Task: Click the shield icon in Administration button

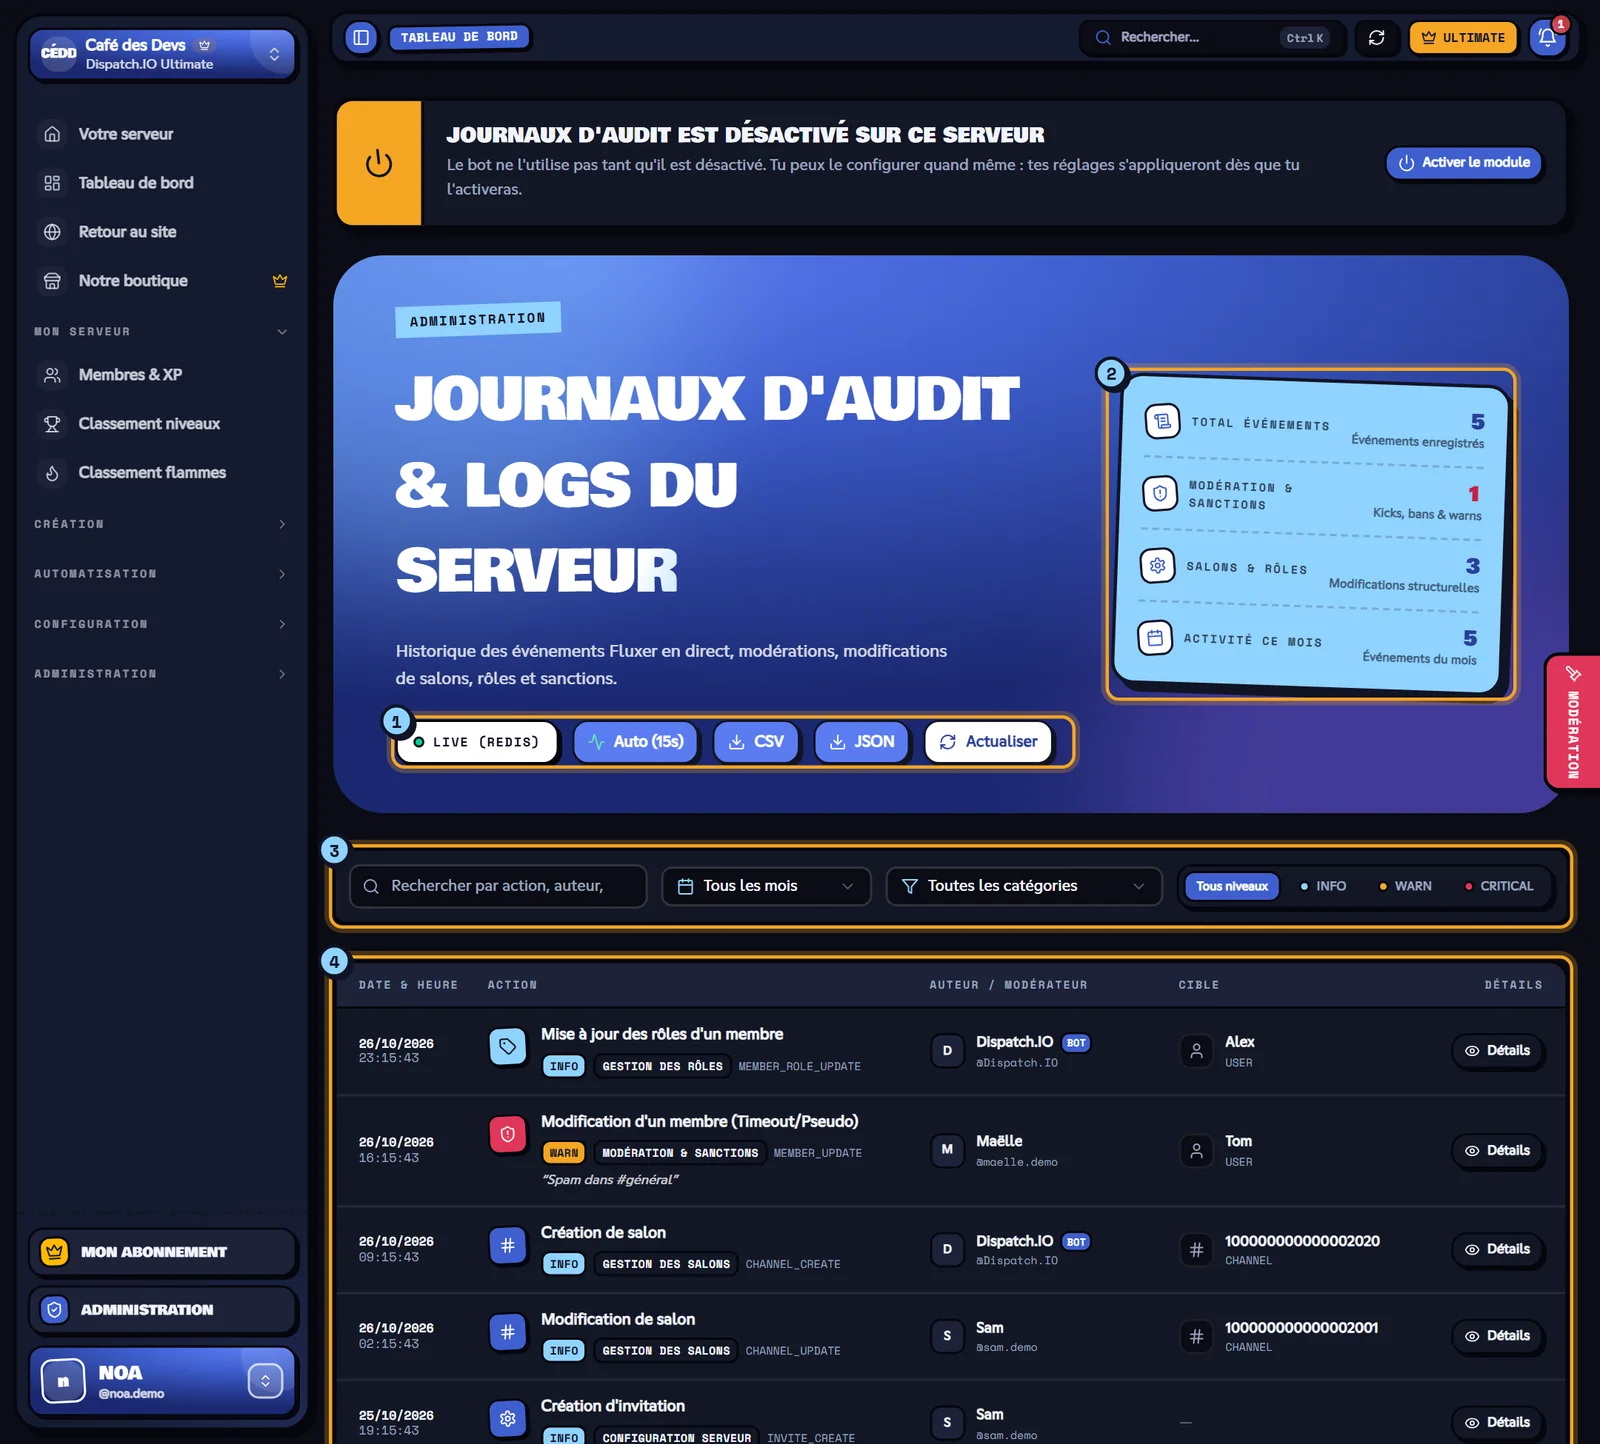Action: [54, 1310]
